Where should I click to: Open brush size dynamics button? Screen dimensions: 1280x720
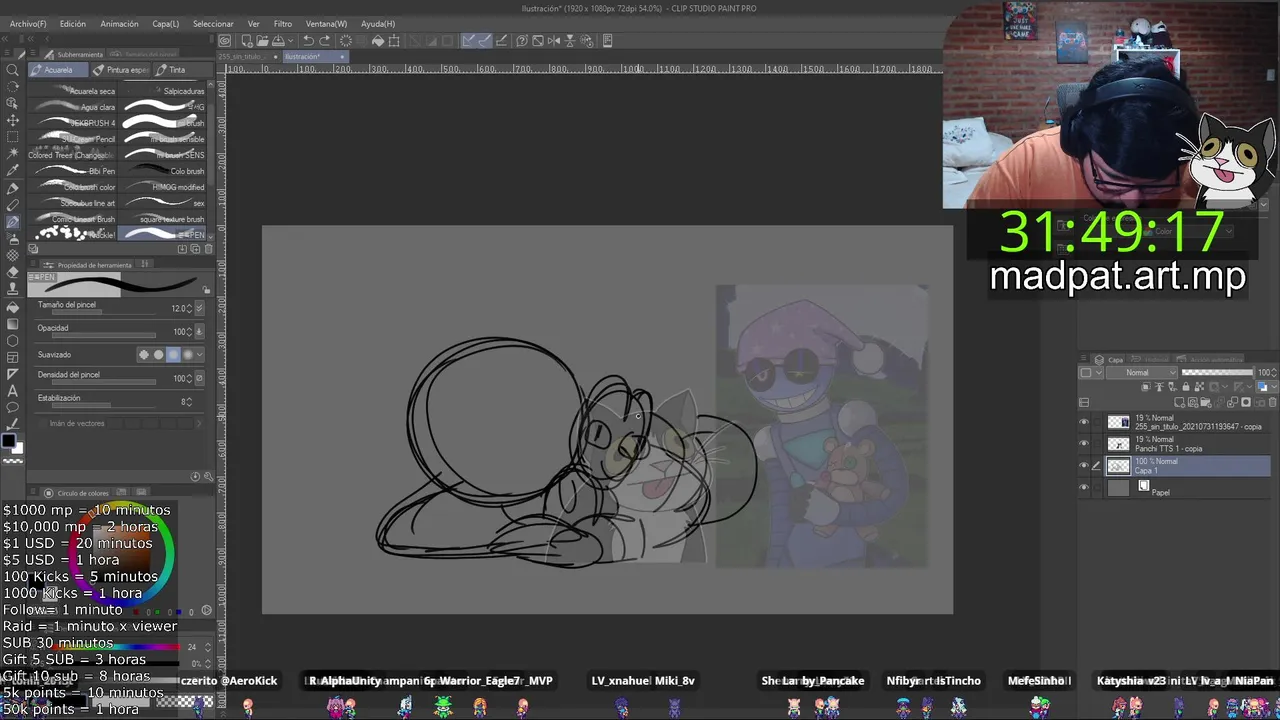pos(200,308)
